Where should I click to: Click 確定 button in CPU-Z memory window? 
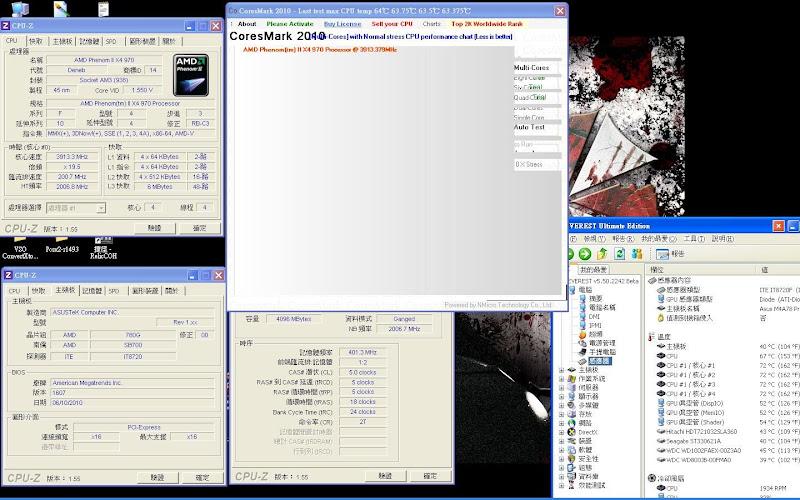tap(430, 476)
